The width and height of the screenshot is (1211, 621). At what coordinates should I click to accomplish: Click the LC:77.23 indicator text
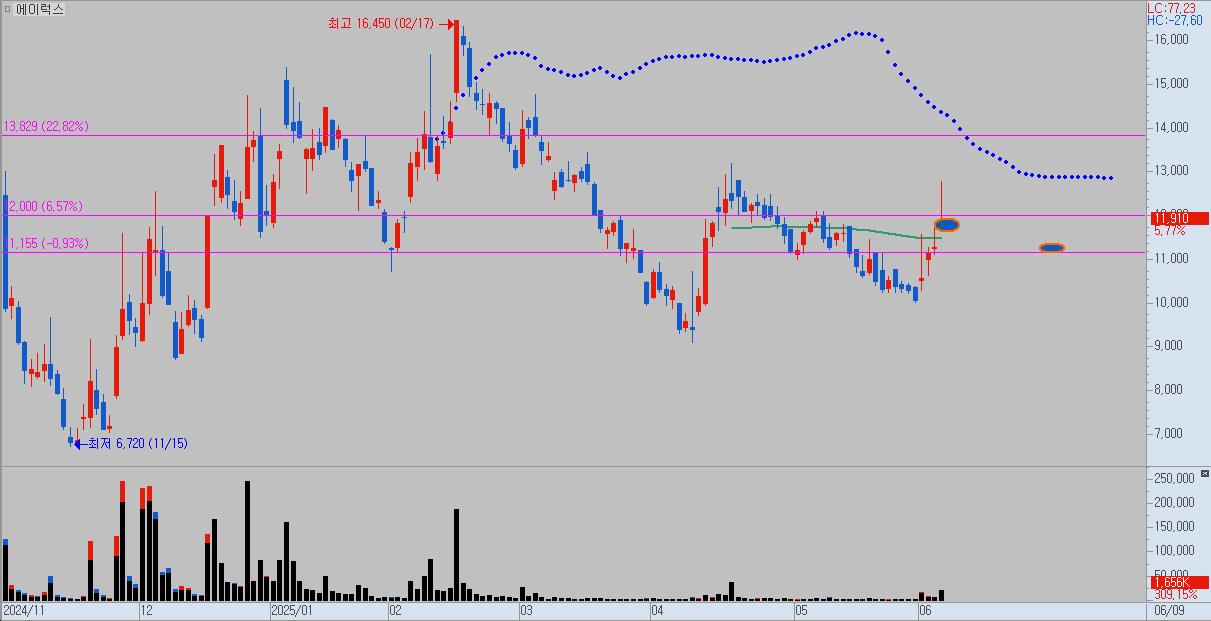(1172, 7)
